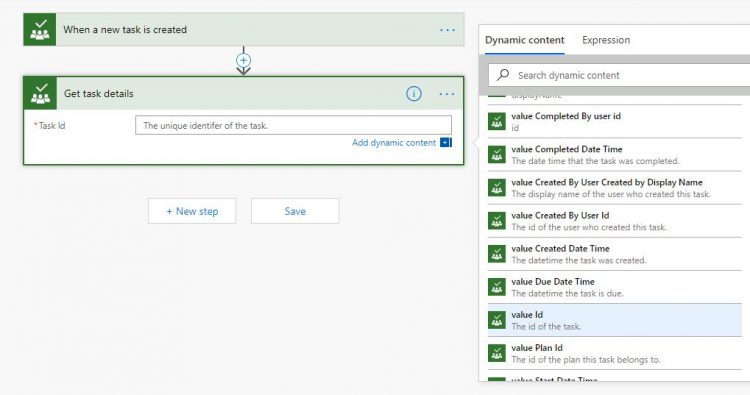Click 'The date time that the task was completed.'

(596, 161)
